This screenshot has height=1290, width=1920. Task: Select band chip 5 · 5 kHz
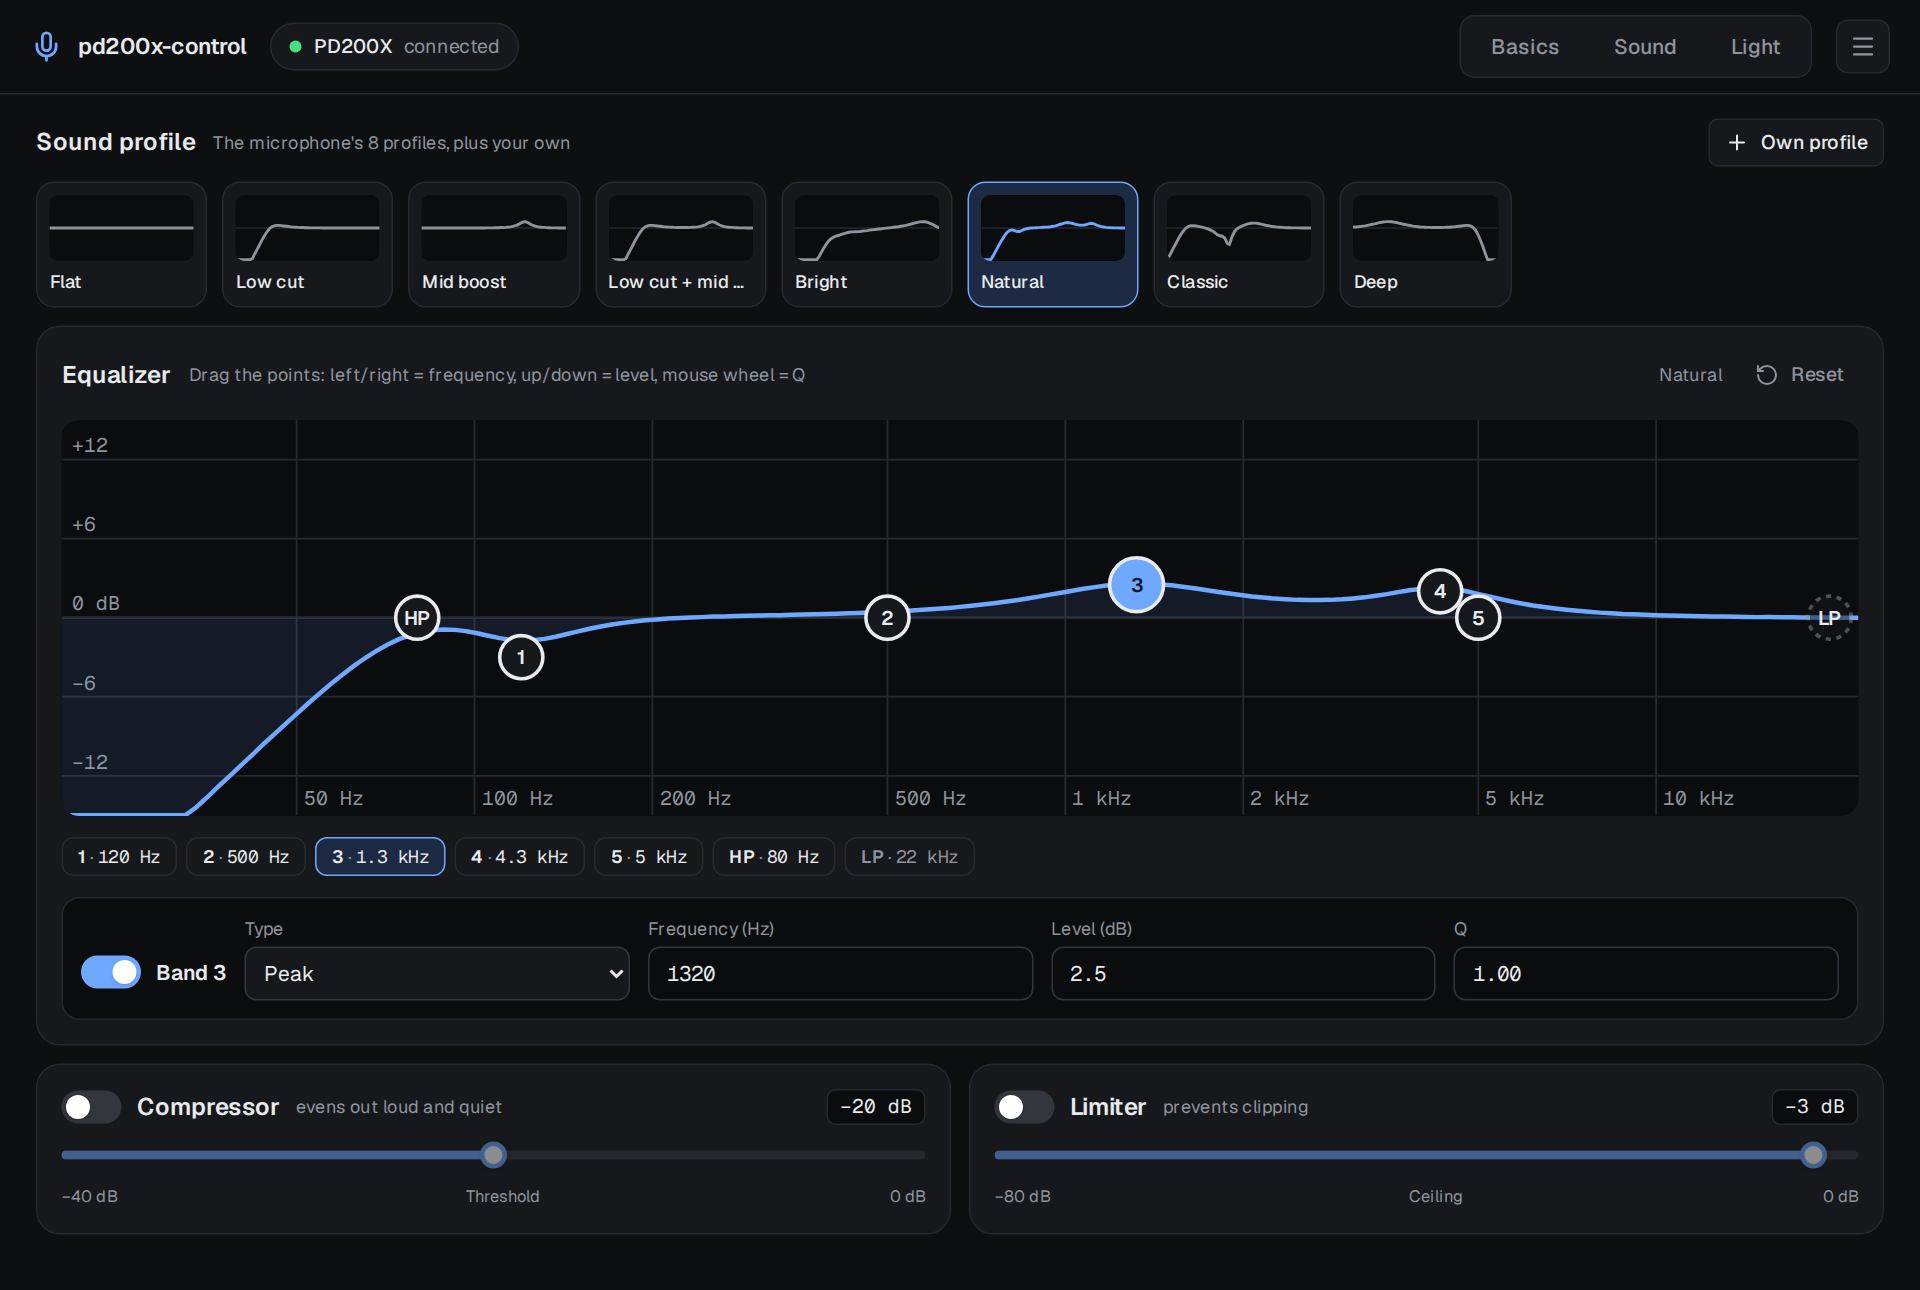click(649, 857)
